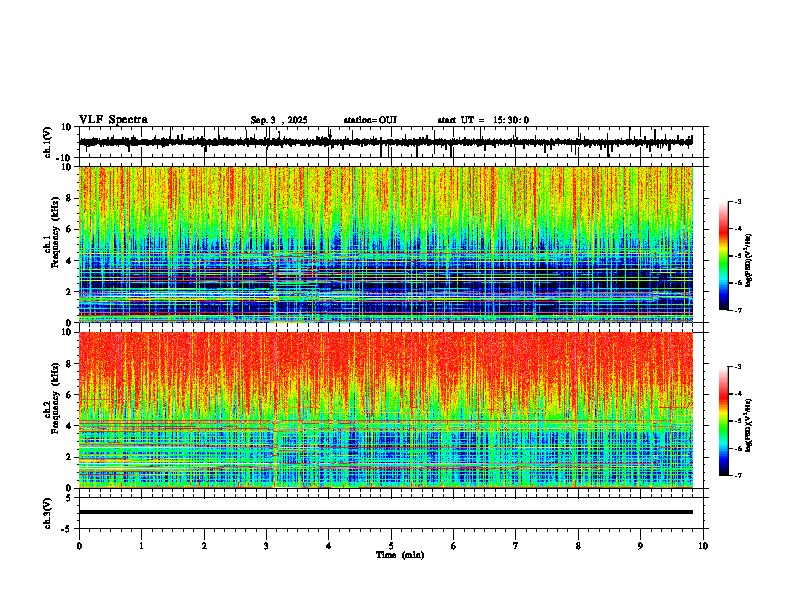Click time axis end tick label "10"
Image resolution: width=792 pixels, height=612 pixels.
[703, 546]
